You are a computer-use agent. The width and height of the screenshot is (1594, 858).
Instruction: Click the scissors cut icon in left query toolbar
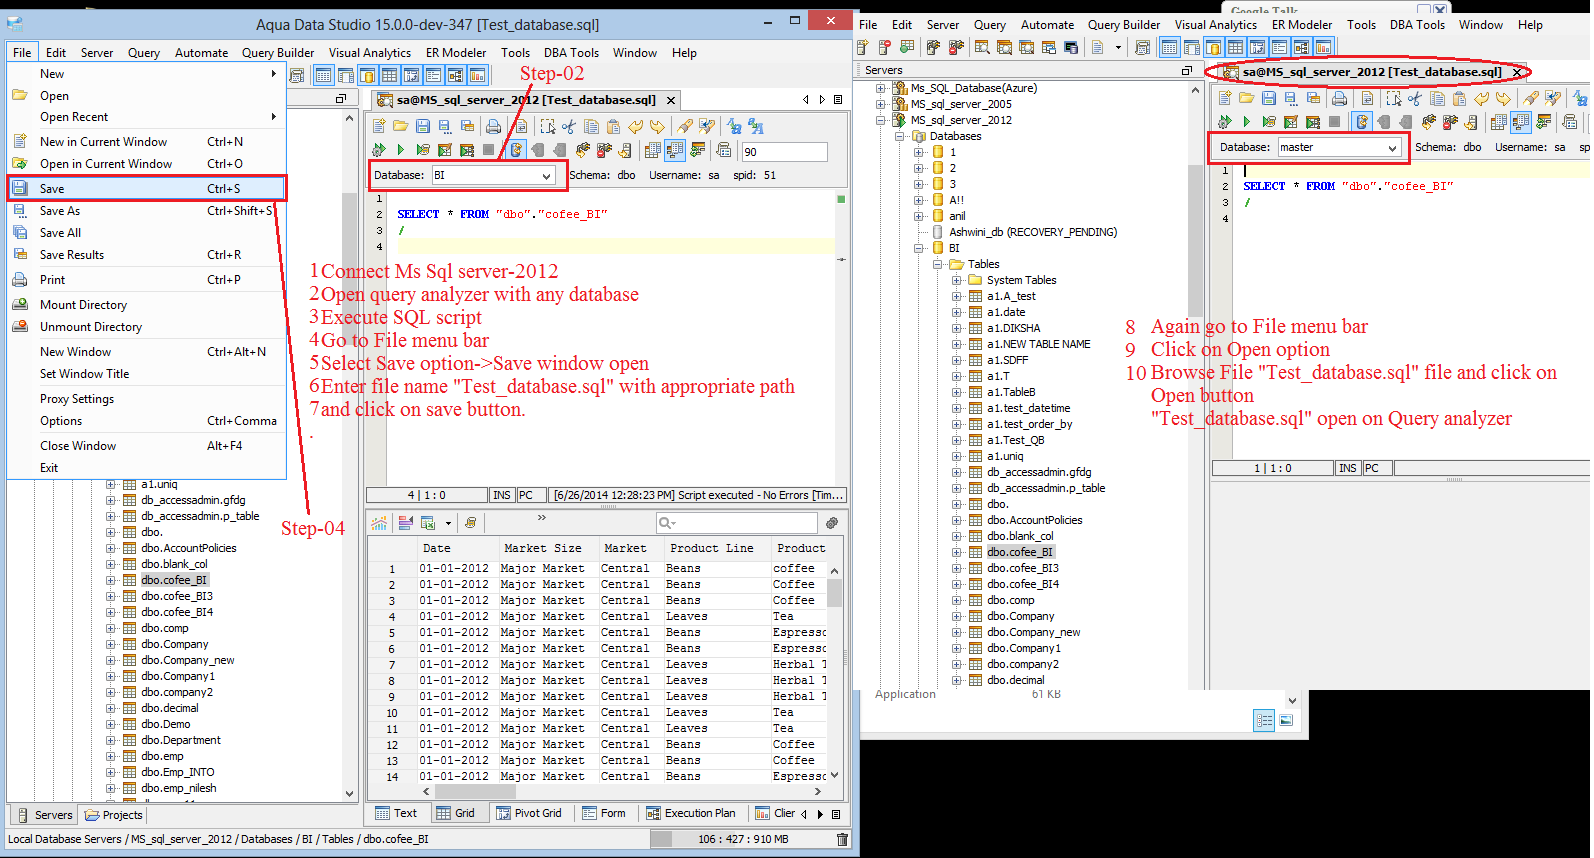[569, 126]
